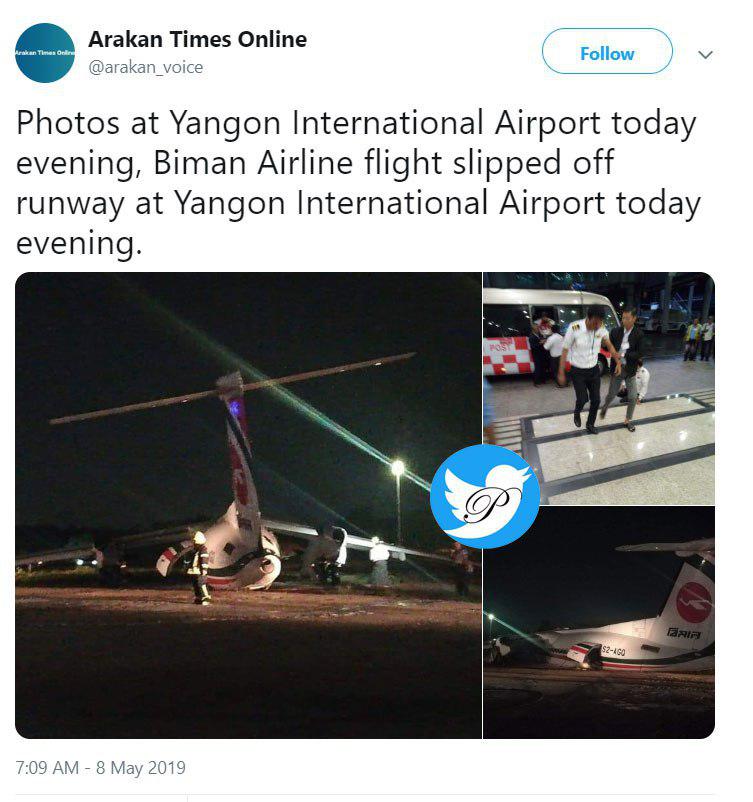Open the large crashed plane tail photo

pos(248,505)
